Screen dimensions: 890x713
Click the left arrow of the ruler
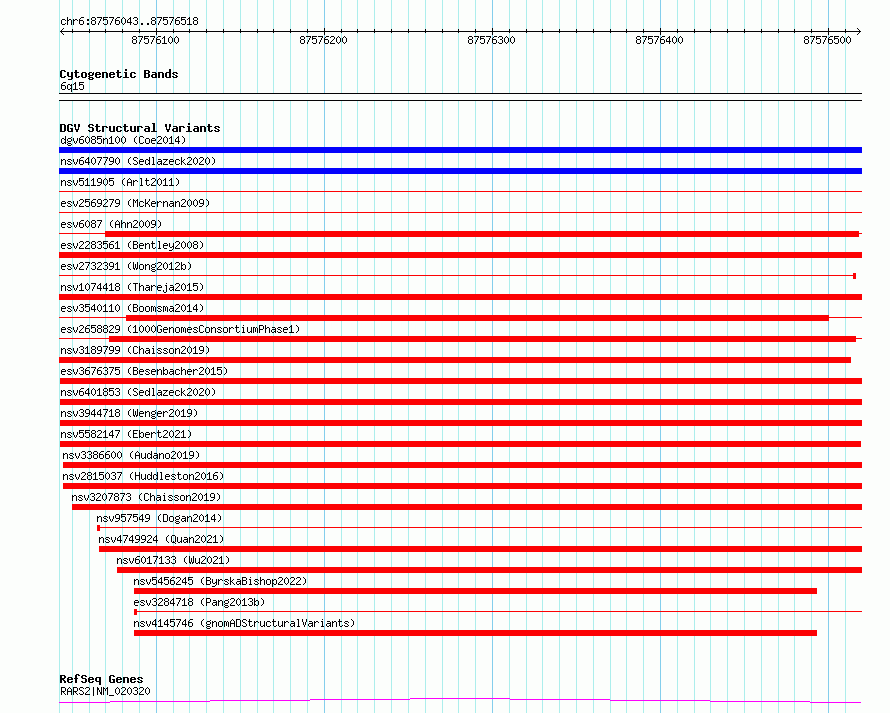[x=62, y=32]
